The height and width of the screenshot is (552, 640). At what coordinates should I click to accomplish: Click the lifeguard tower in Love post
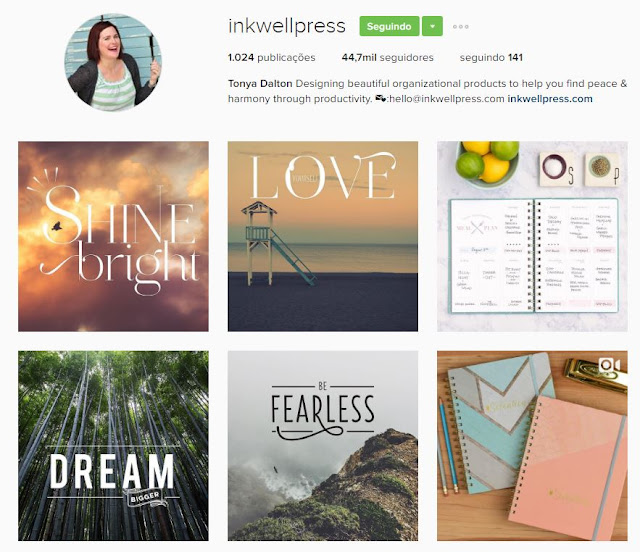pyautogui.click(x=278, y=243)
